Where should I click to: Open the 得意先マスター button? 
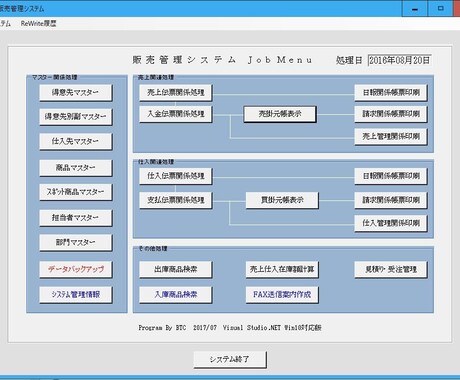point(76,93)
